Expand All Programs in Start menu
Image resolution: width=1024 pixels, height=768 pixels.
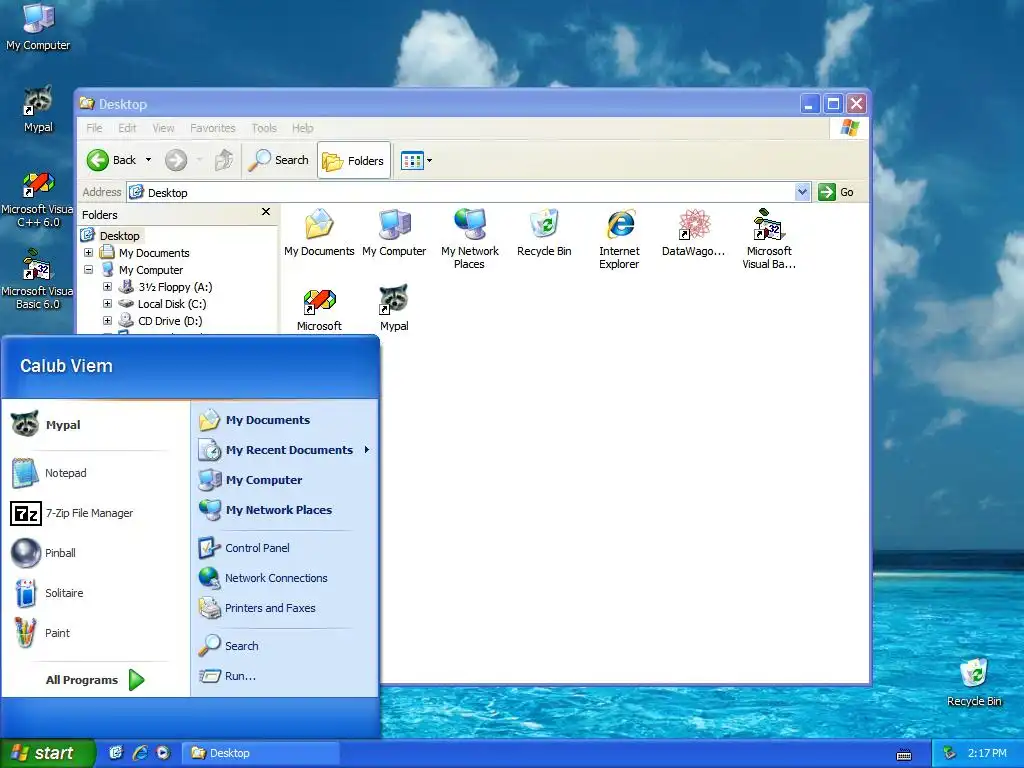(95, 680)
